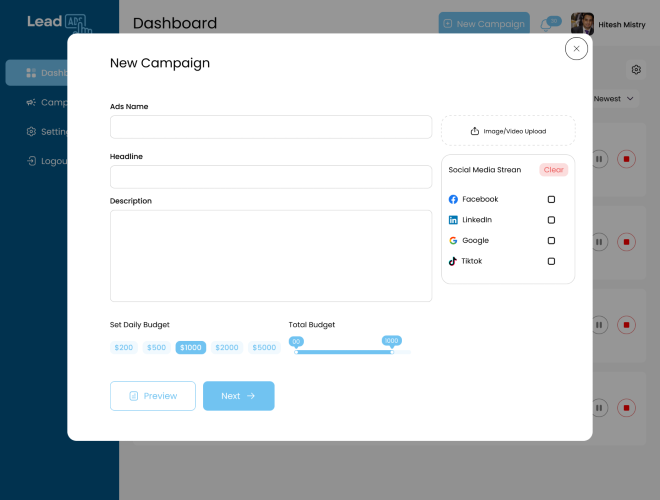This screenshot has width=660, height=500.
Task: Enable the Google checkbox
Action: (551, 240)
